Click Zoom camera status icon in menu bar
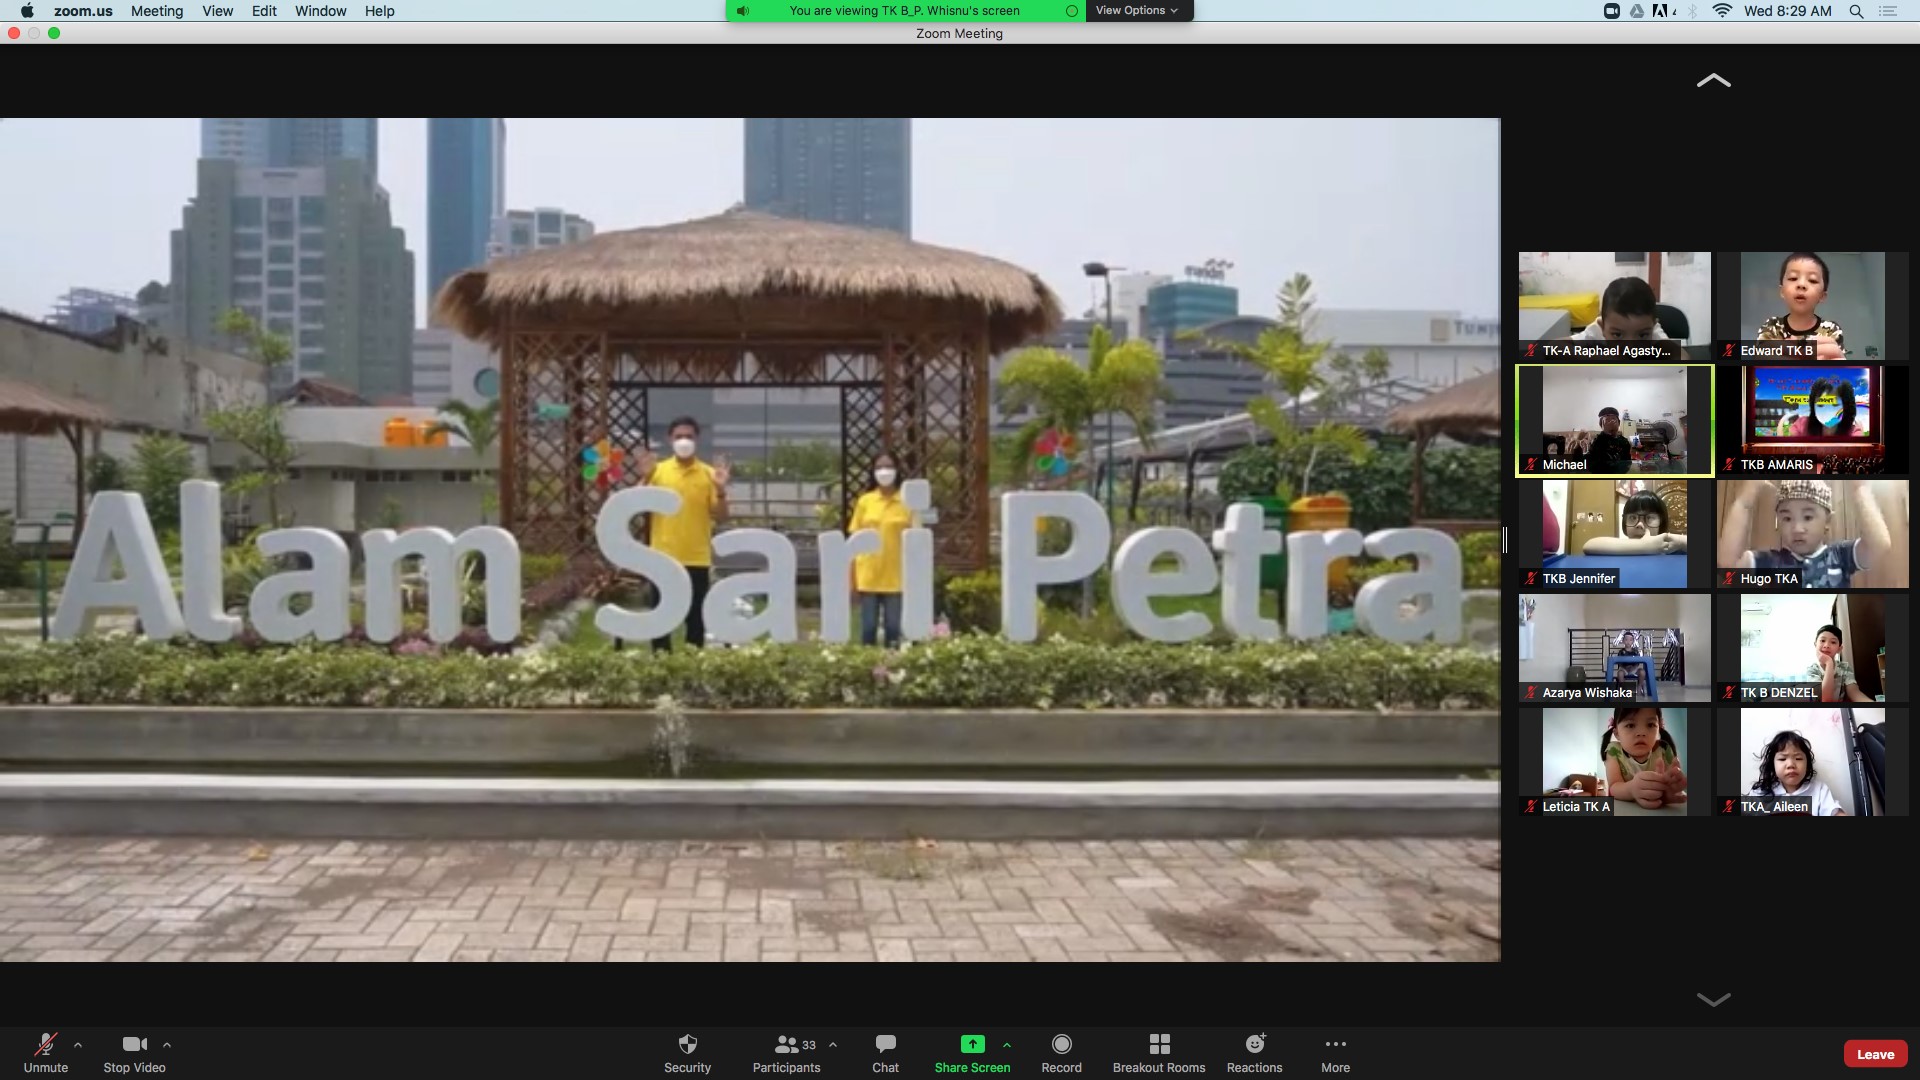 [1611, 11]
